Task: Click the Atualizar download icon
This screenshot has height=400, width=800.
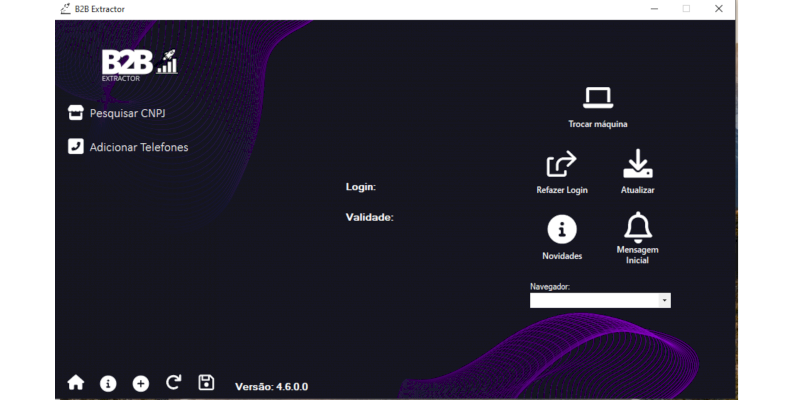Action: pos(638,163)
